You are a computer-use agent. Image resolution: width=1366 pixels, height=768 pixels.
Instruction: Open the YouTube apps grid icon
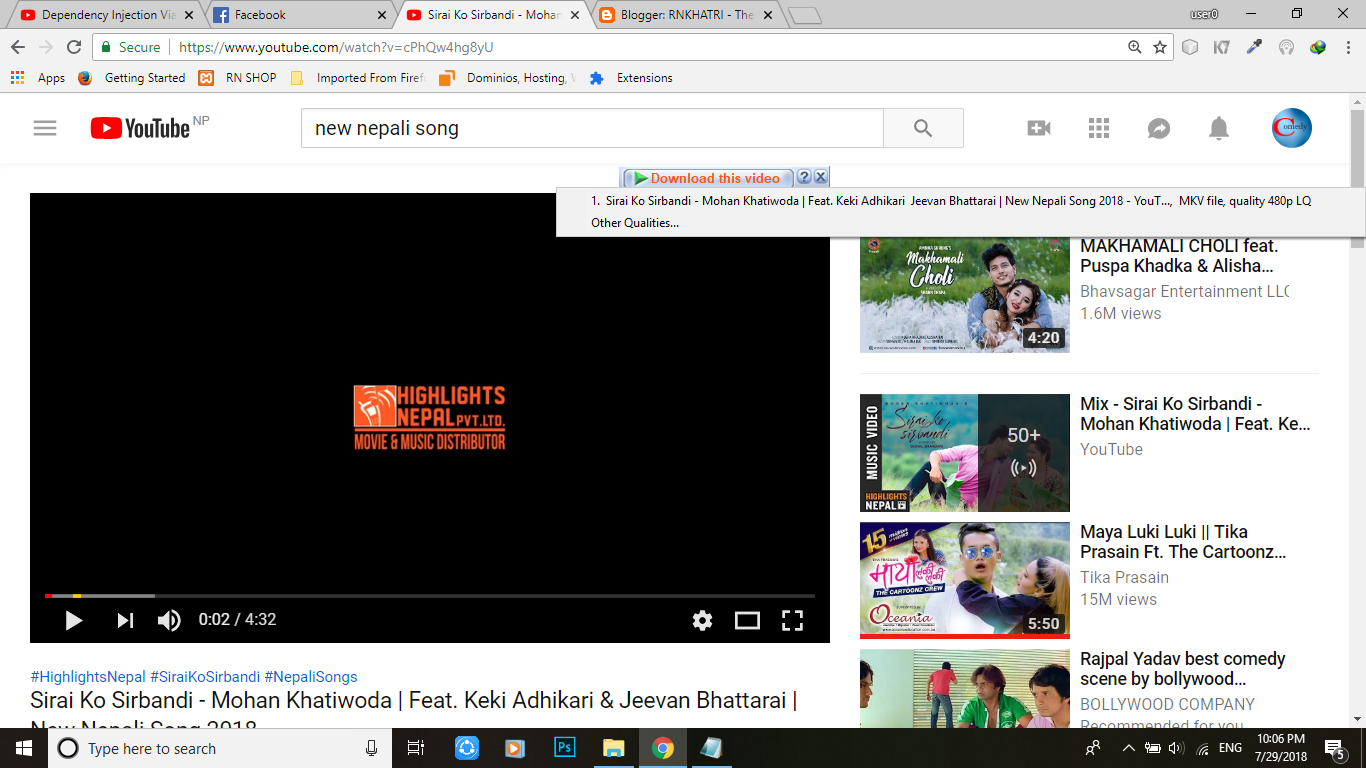click(x=1099, y=128)
